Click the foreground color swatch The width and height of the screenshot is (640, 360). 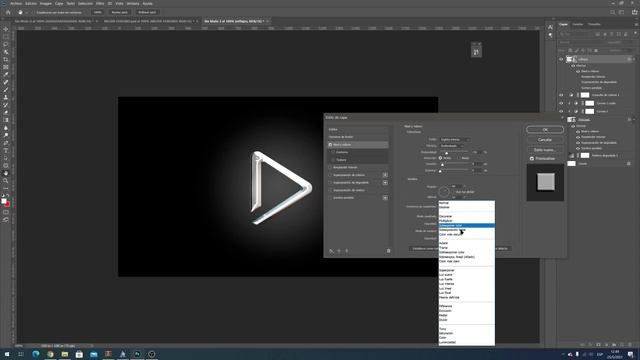(x=4, y=201)
